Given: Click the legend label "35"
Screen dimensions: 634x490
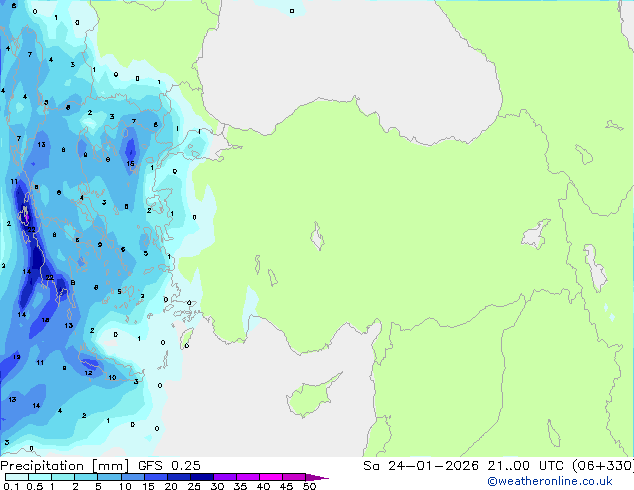Looking at the screenshot, I should [240, 486].
